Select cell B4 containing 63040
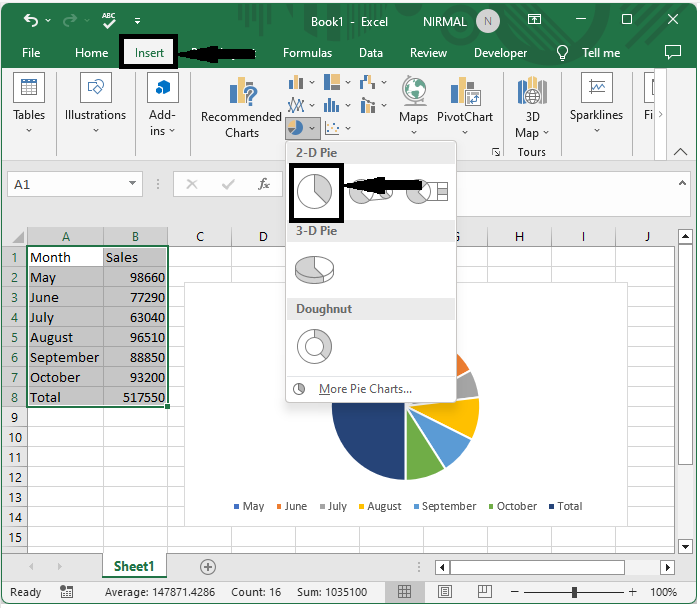Screen dimensions: 700x608 135,317
